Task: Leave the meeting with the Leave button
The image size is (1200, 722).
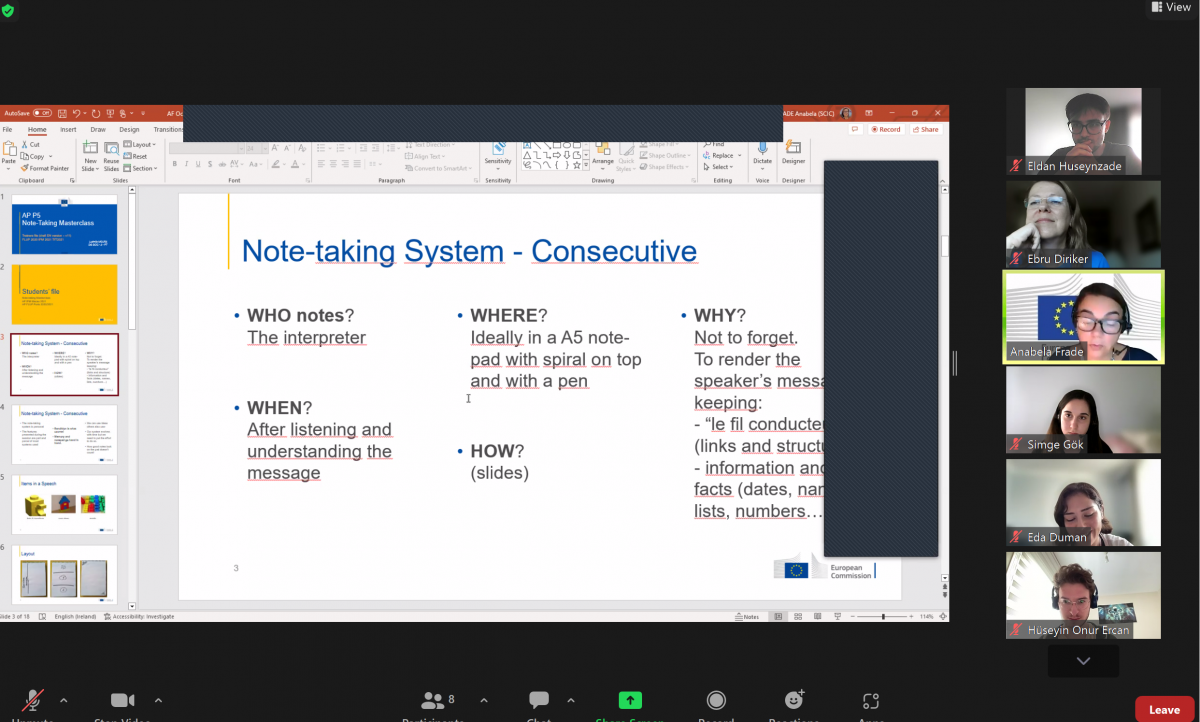Action: (x=1164, y=709)
